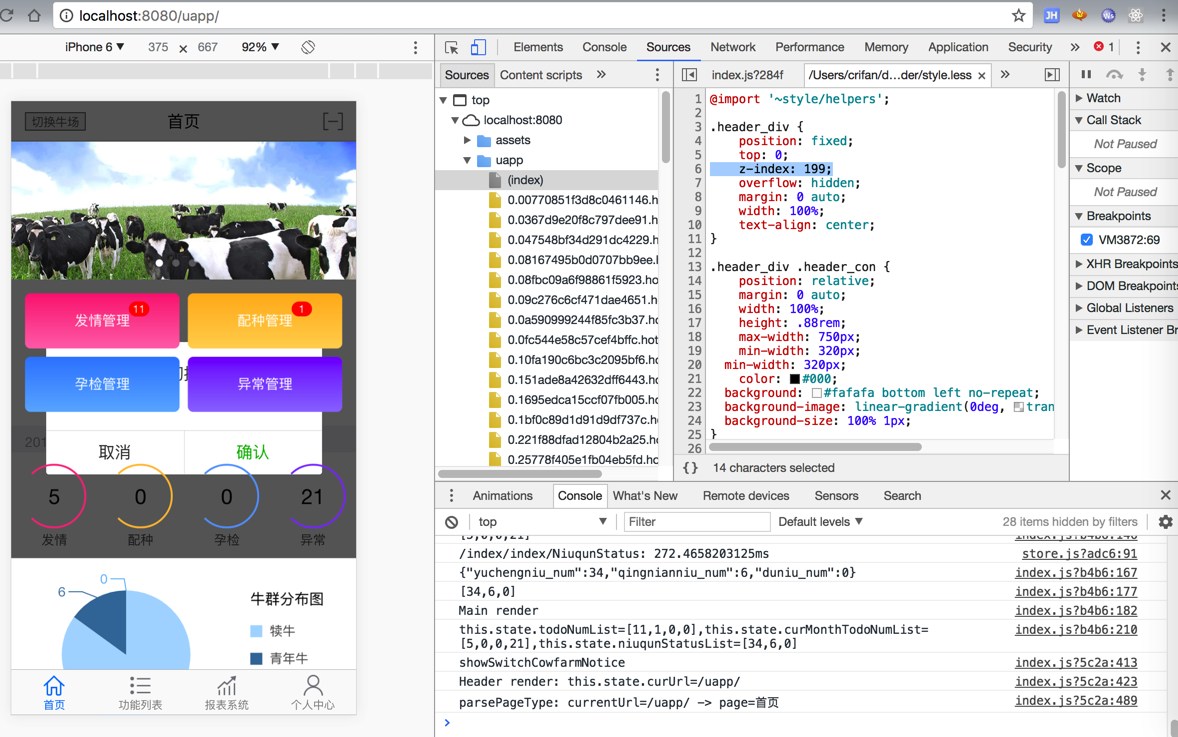The height and width of the screenshot is (737, 1178).
Task: Open the 92% zoom dropdown
Action: point(260,47)
